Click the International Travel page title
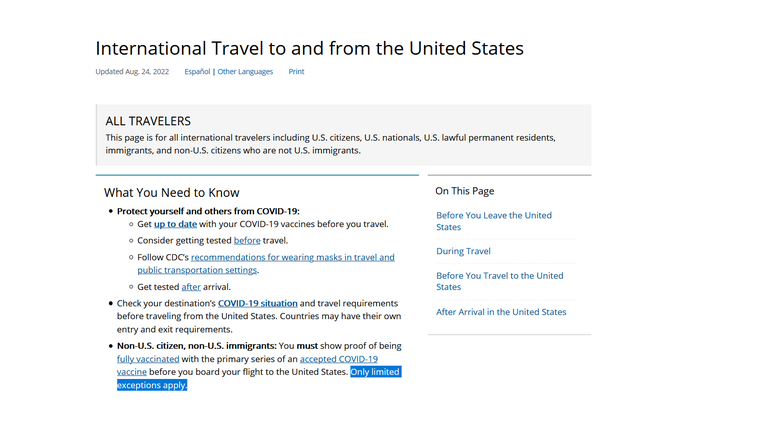The height and width of the screenshot is (447, 770). coord(309,48)
